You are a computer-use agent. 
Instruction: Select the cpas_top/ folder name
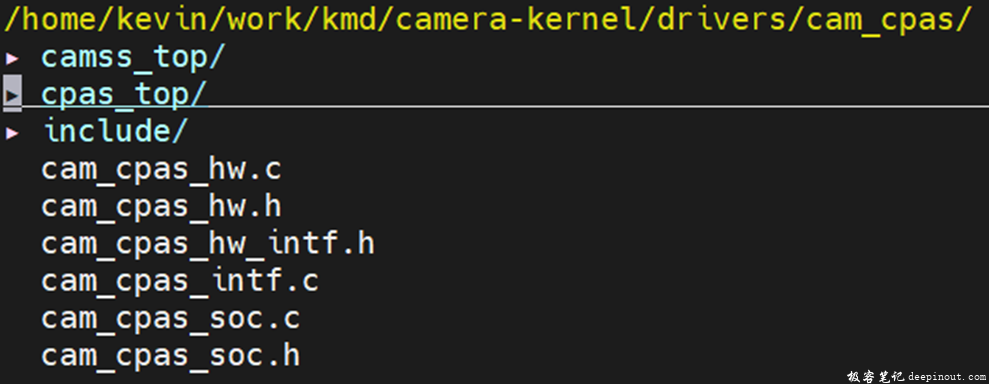124,95
